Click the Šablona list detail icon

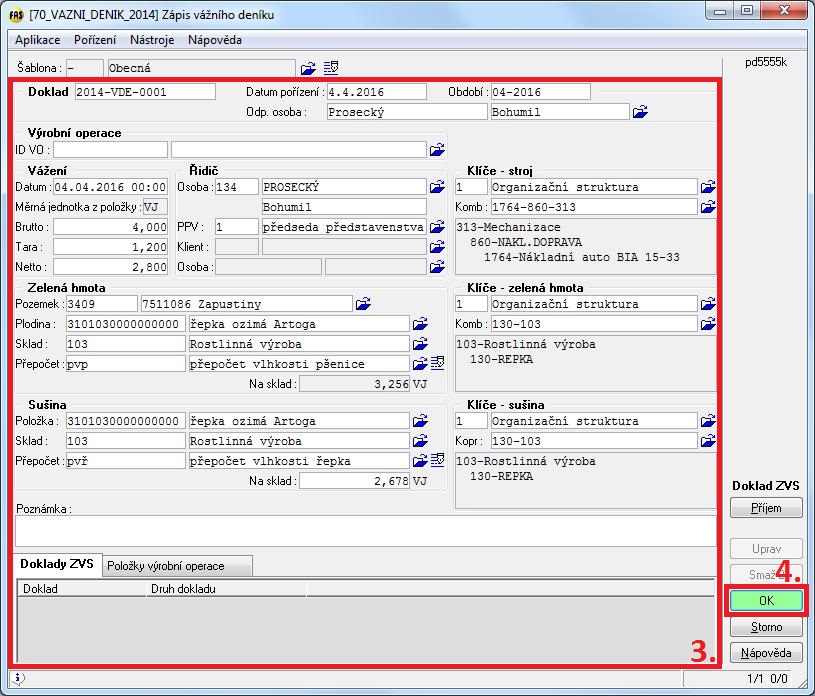(x=331, y=68)
